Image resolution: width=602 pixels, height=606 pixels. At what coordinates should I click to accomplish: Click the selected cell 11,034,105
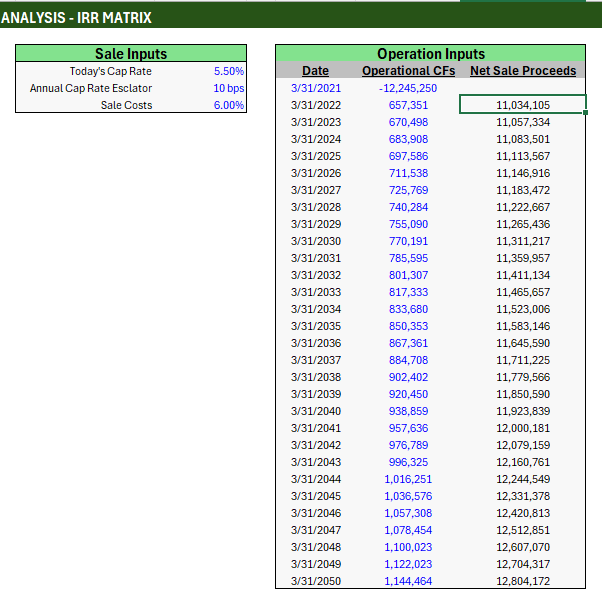point(523,105)
